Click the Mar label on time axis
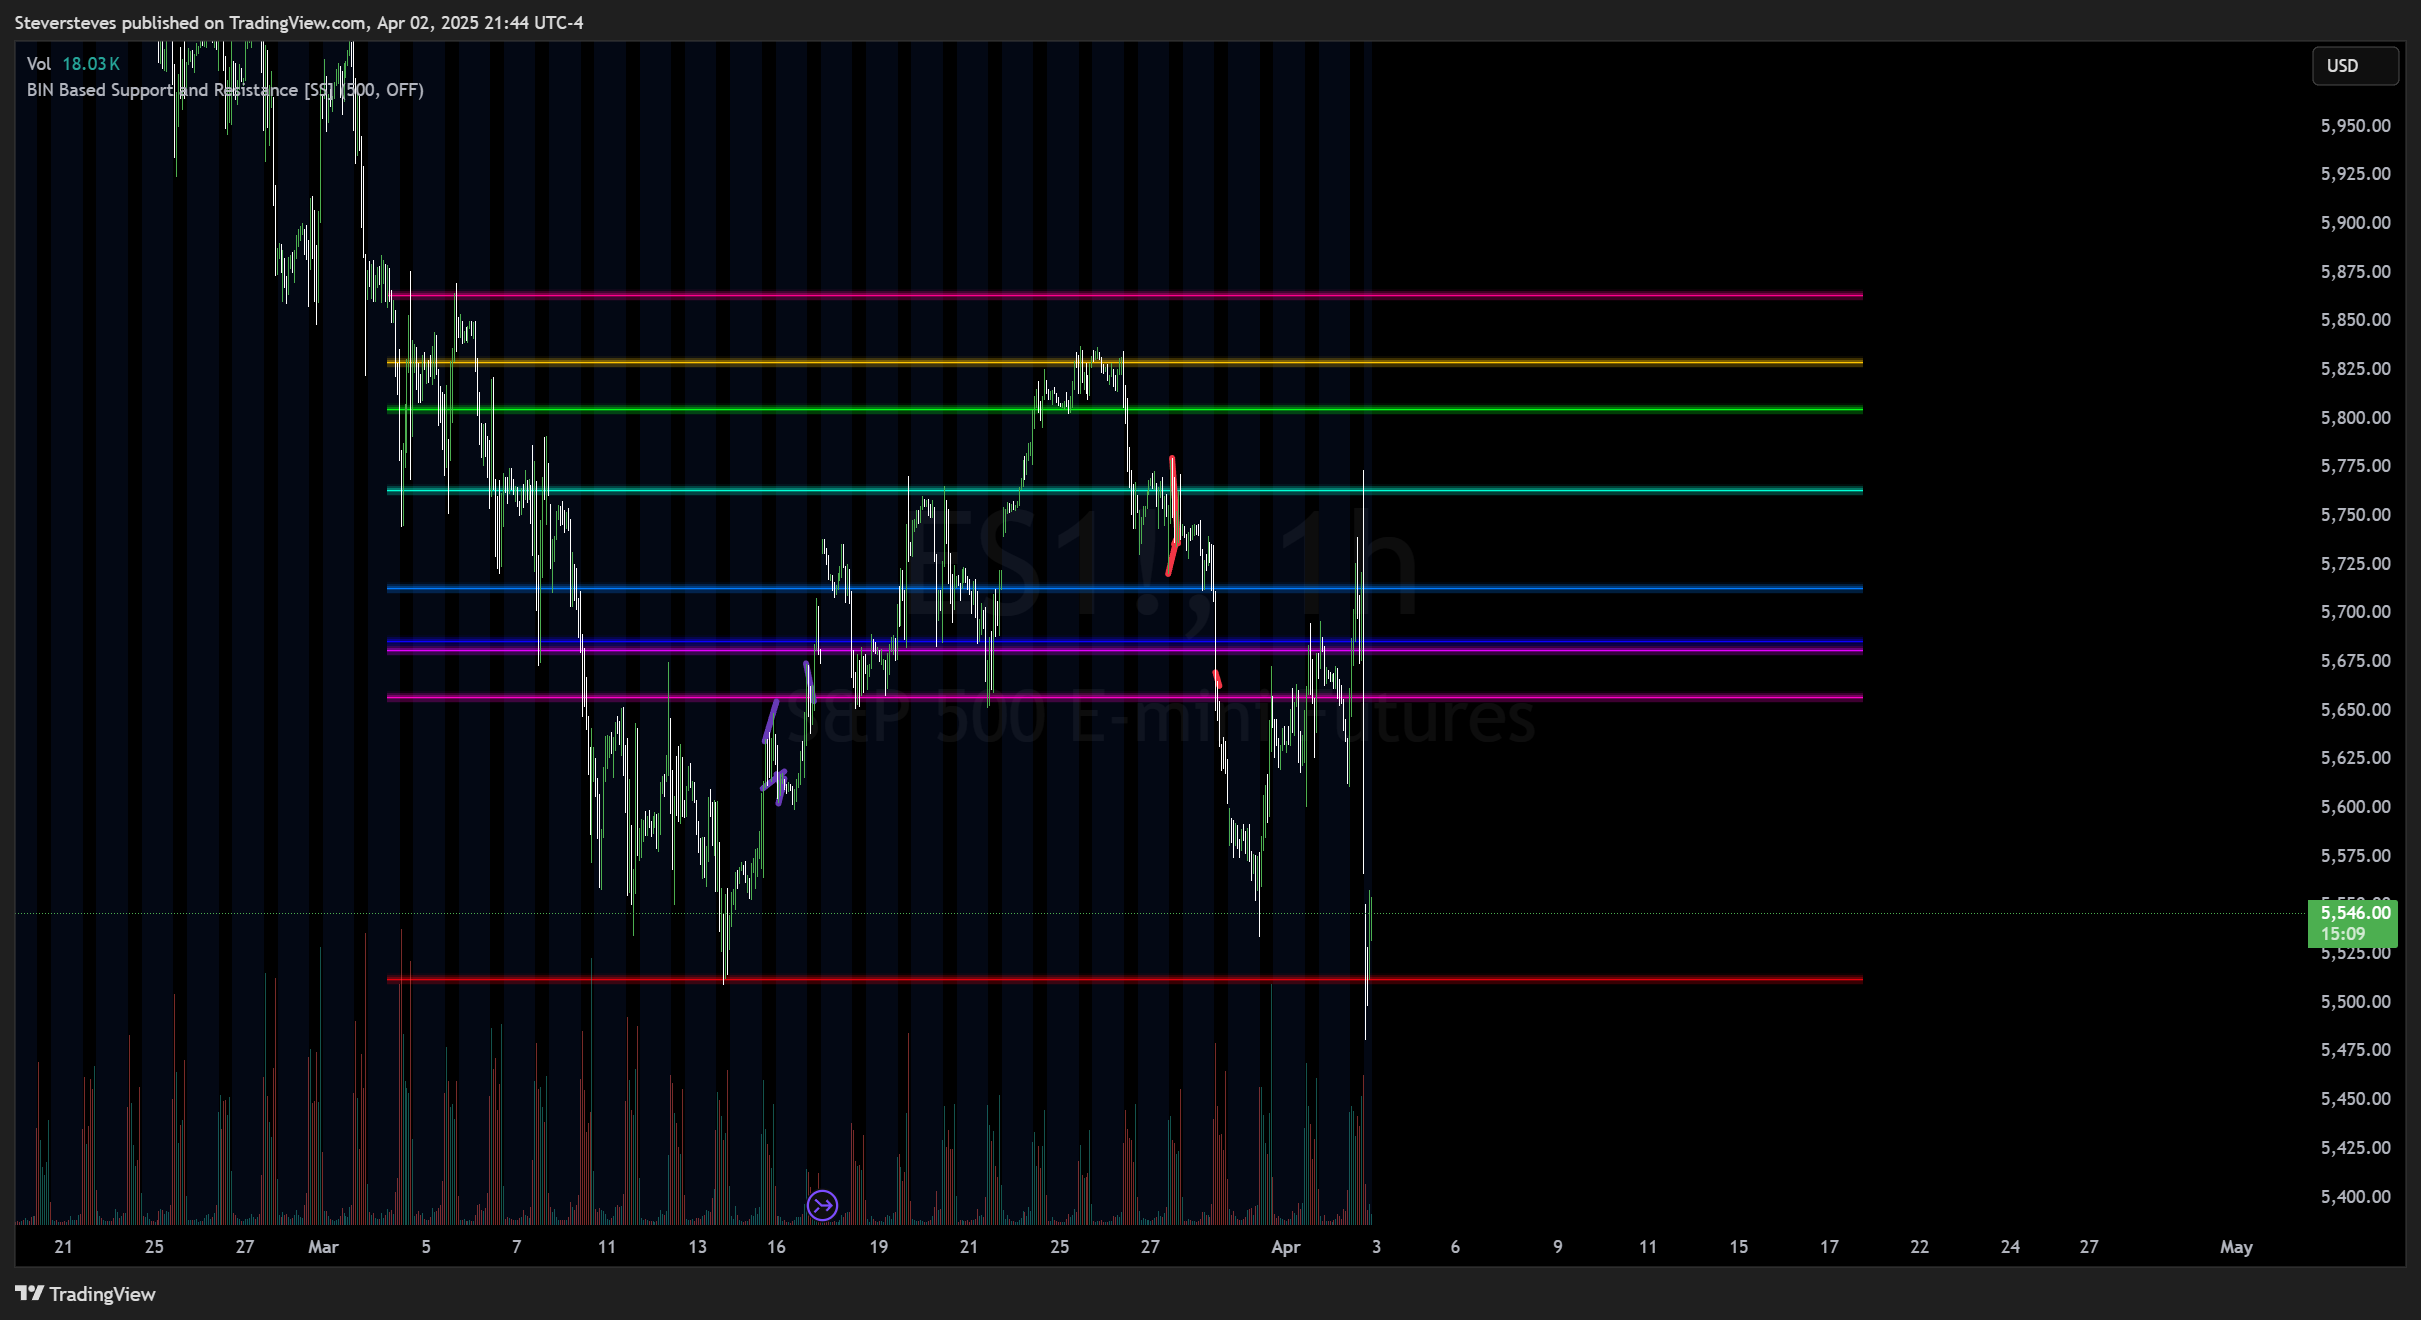The width and height of the screenshot is (2421, 1320). [x=323, y=1247]
